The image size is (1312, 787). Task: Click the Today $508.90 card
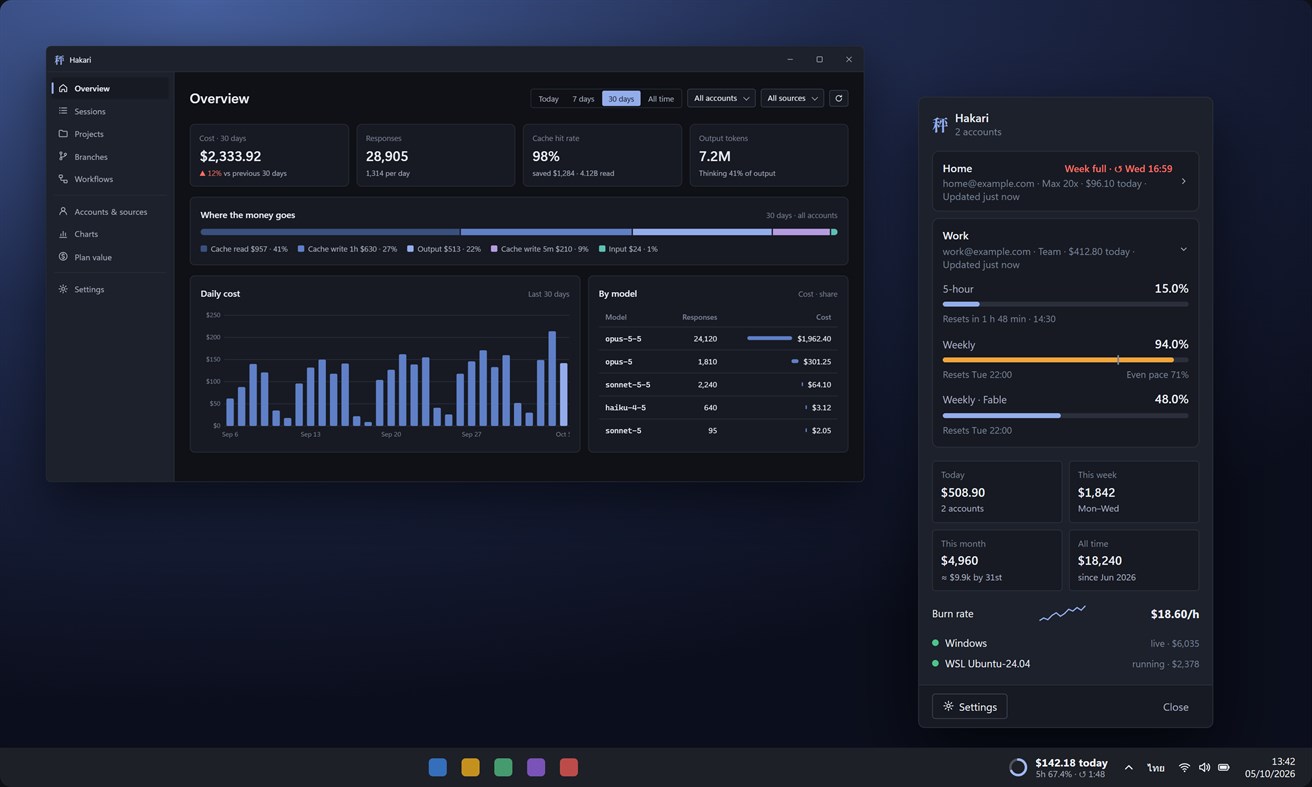click(x=997, y=492)
